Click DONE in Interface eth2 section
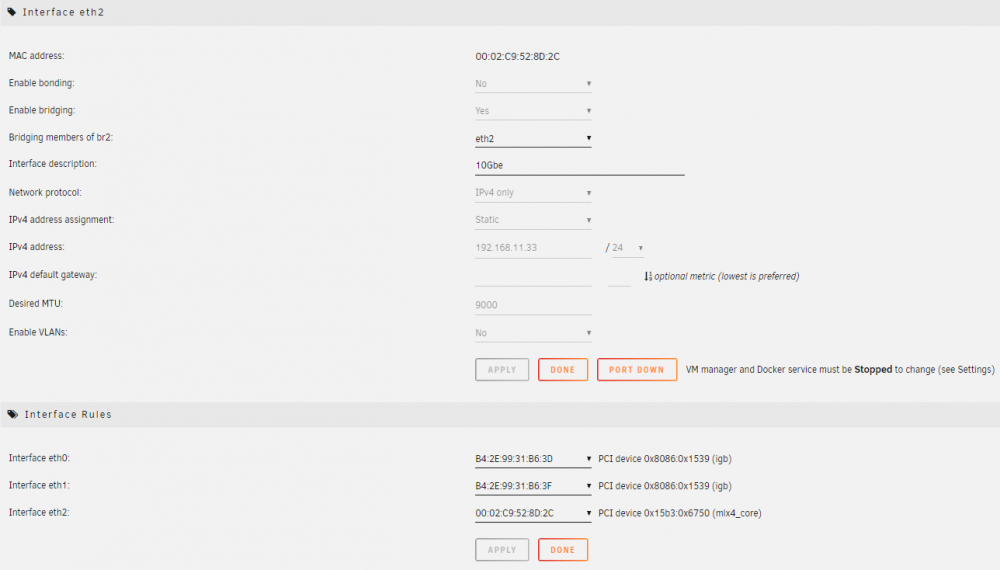The image size is (1000, 570). click(x=562, y=370)
